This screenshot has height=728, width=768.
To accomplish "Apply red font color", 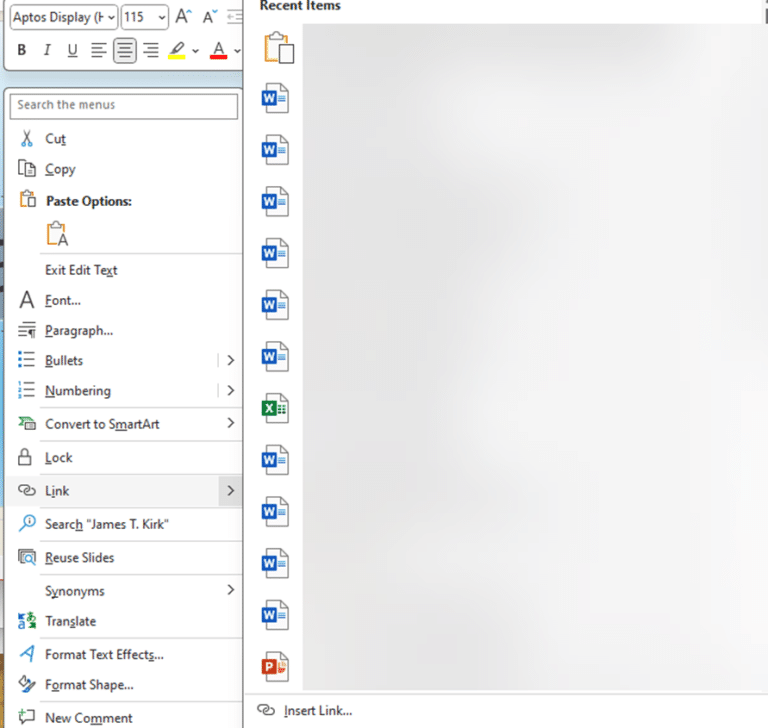I will (x=218, y=50).
